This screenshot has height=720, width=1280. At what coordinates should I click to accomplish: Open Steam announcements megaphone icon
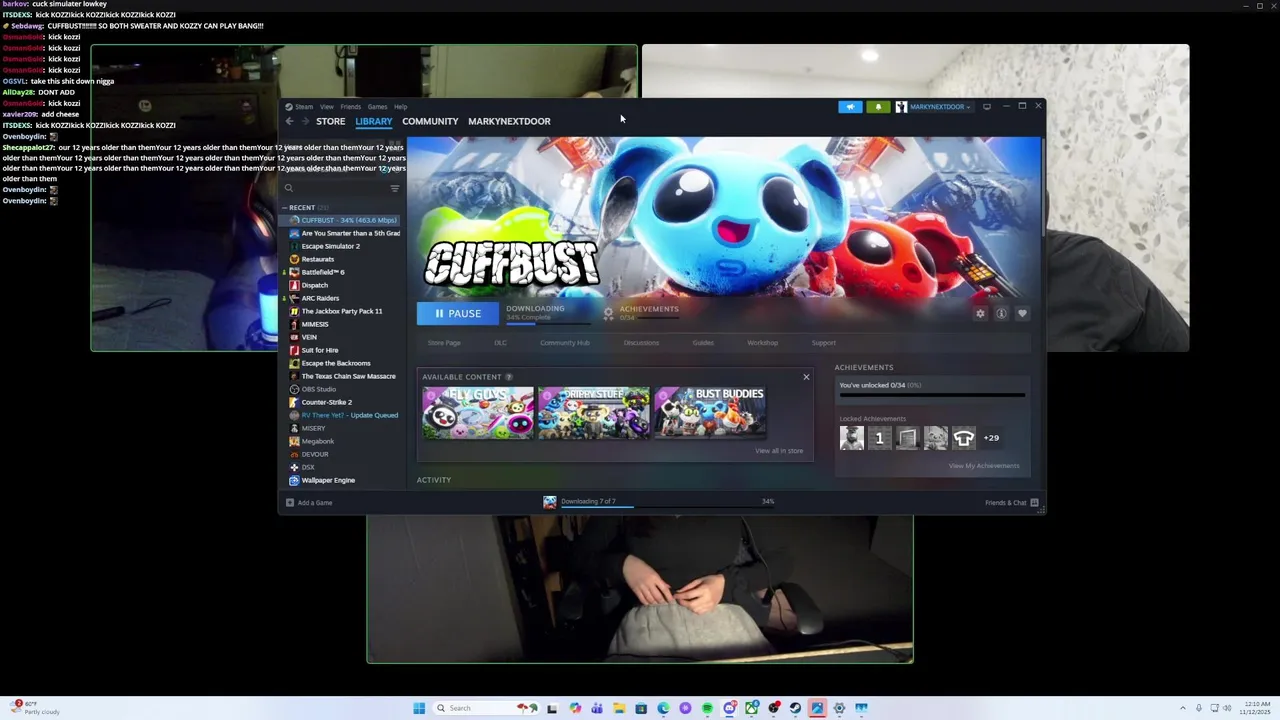pyautogui.click(x=850, y=107)
